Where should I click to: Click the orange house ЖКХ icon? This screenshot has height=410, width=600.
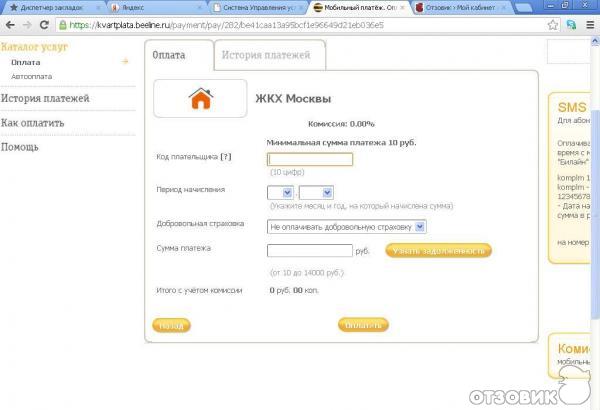pos(201,99)
